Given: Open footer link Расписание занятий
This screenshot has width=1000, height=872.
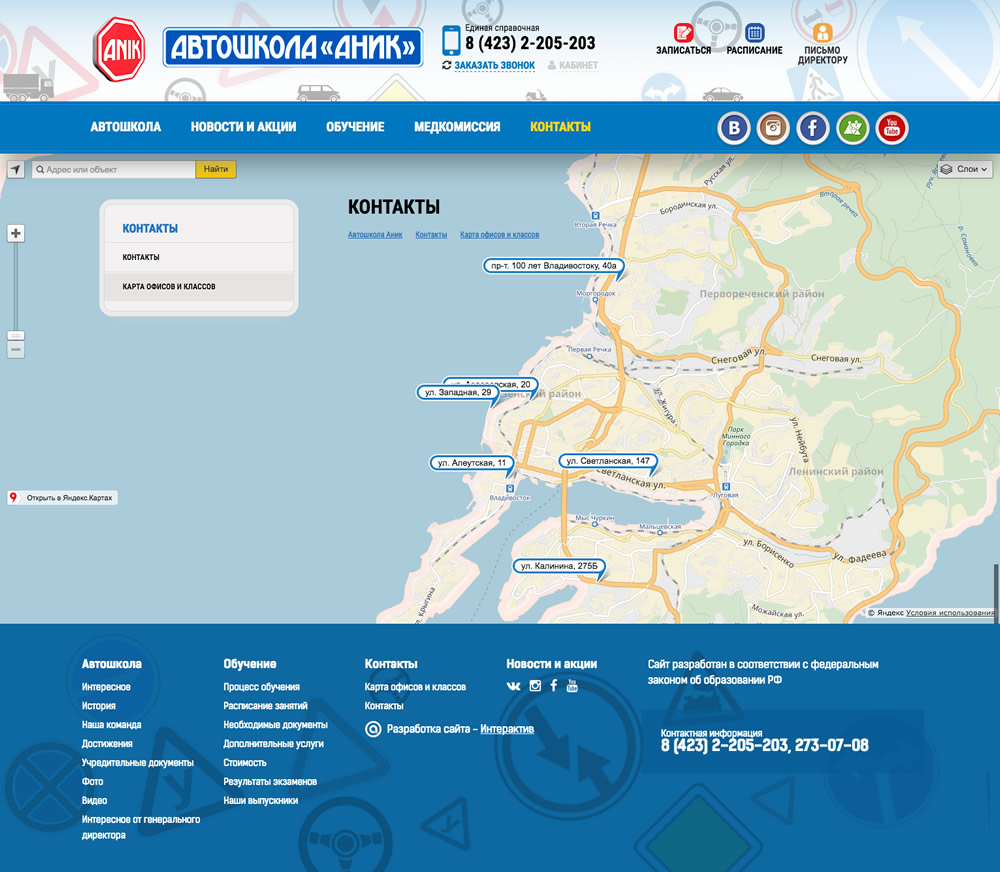Looking at the screenshot, I should pyautogui.click(x=265, y=706).
